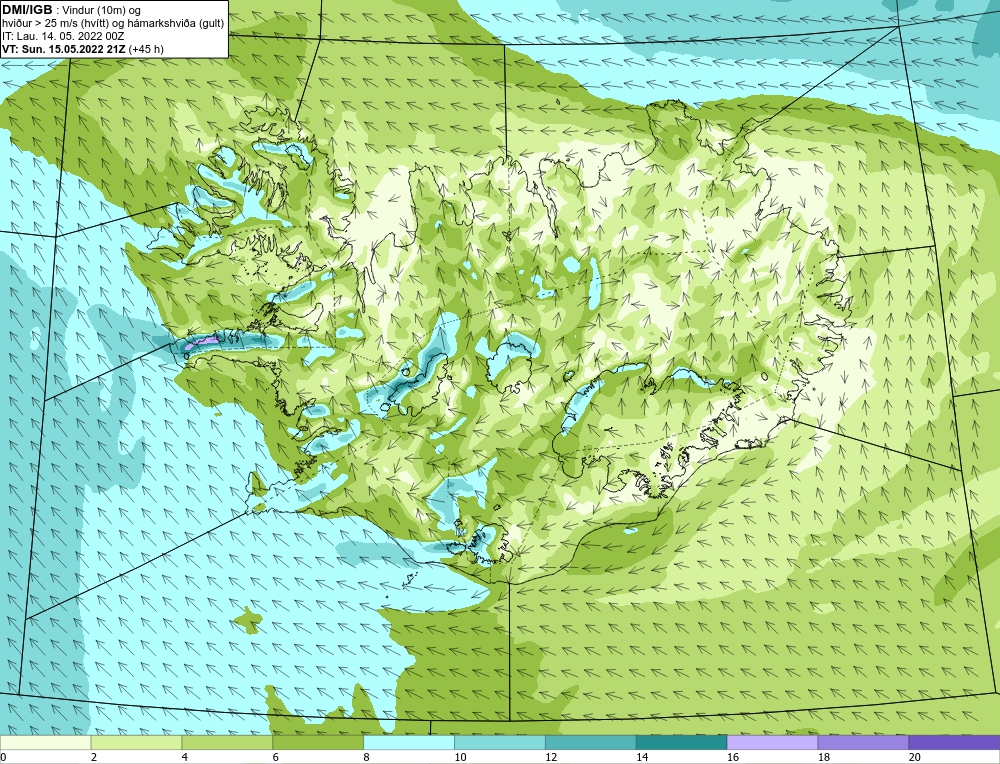Select the 14–16 m/s dark teal legend swatch
Screen dimensions: 1000x764
(x=681, y=742)
